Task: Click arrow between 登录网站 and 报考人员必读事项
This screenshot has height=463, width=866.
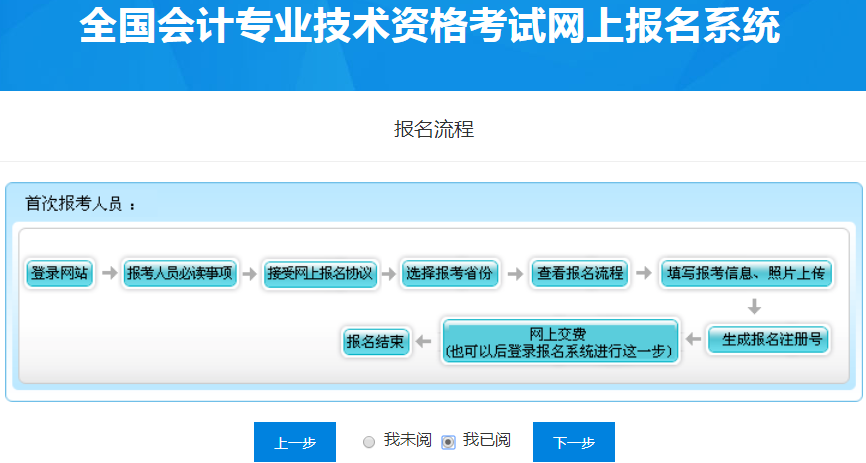Action: pyautogui.click(x=108, y=273)
